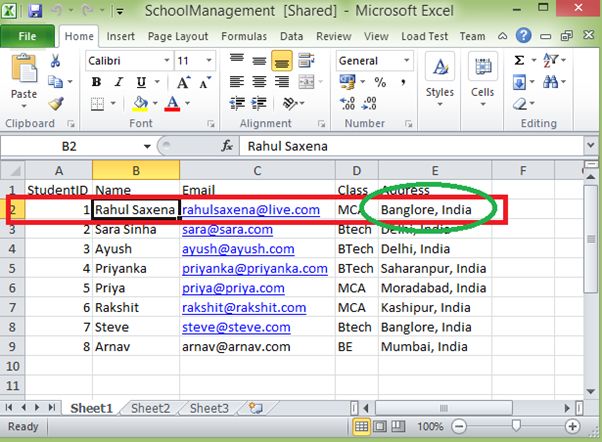Open steve@steve.com link
The width and height of the screenshot is (602, 442).
coord(236,327)
